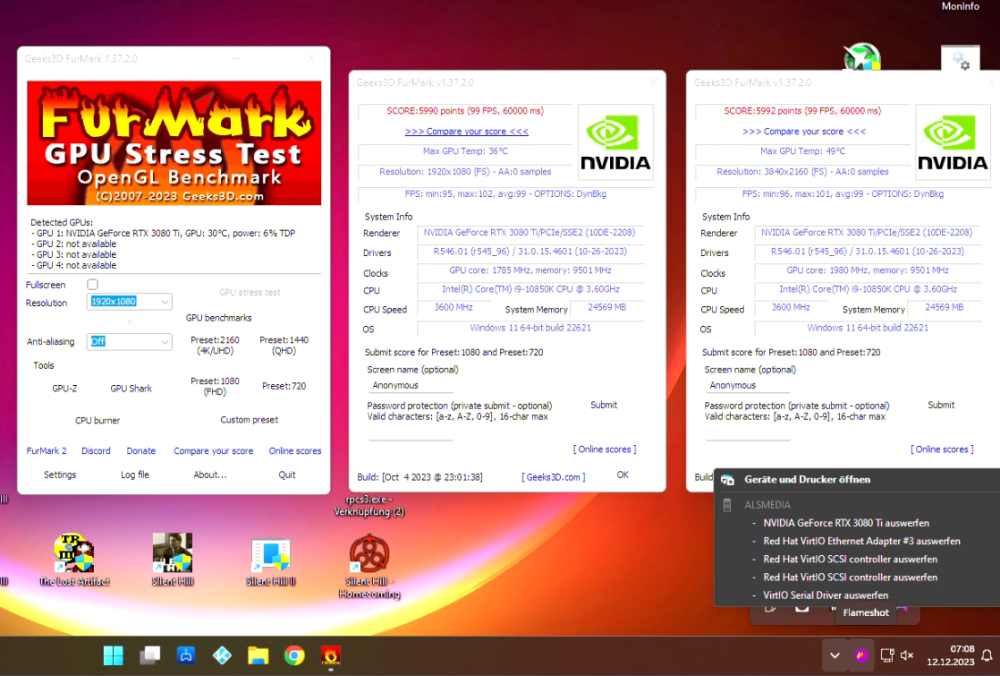
Task: Open Task View from the taskbar
Action: coord(150,655)
